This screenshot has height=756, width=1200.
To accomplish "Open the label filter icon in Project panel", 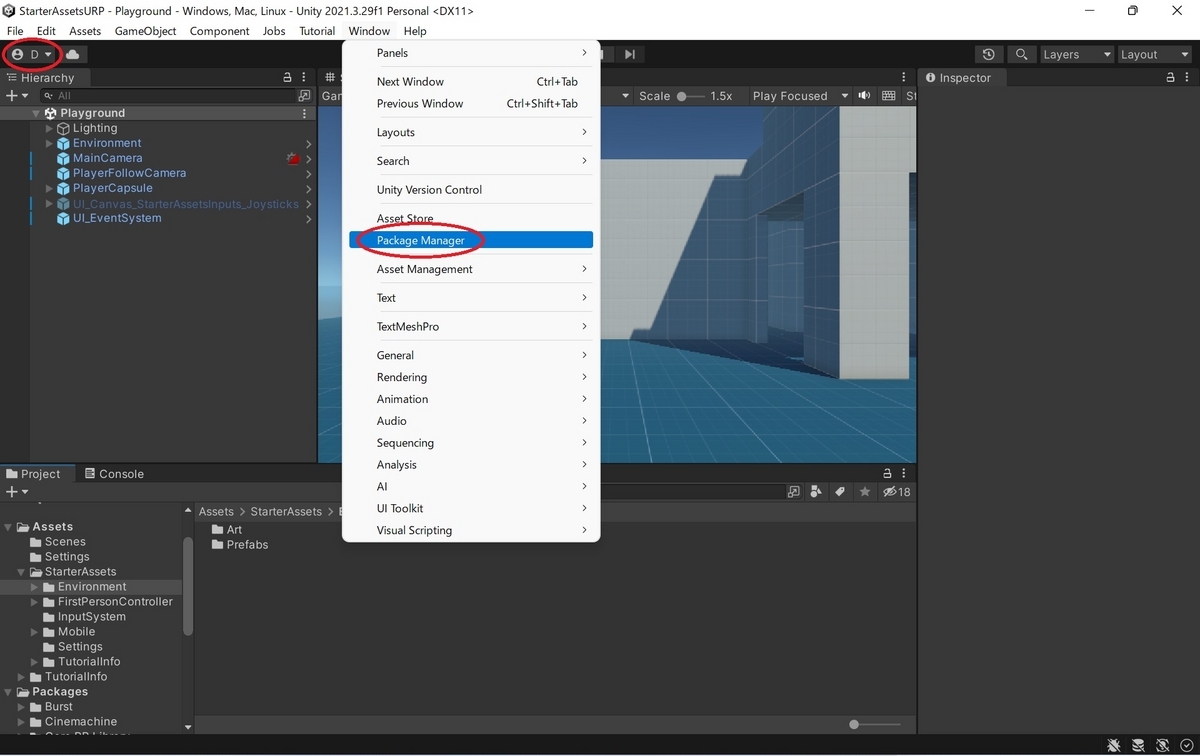I will (x=839, y=492).
